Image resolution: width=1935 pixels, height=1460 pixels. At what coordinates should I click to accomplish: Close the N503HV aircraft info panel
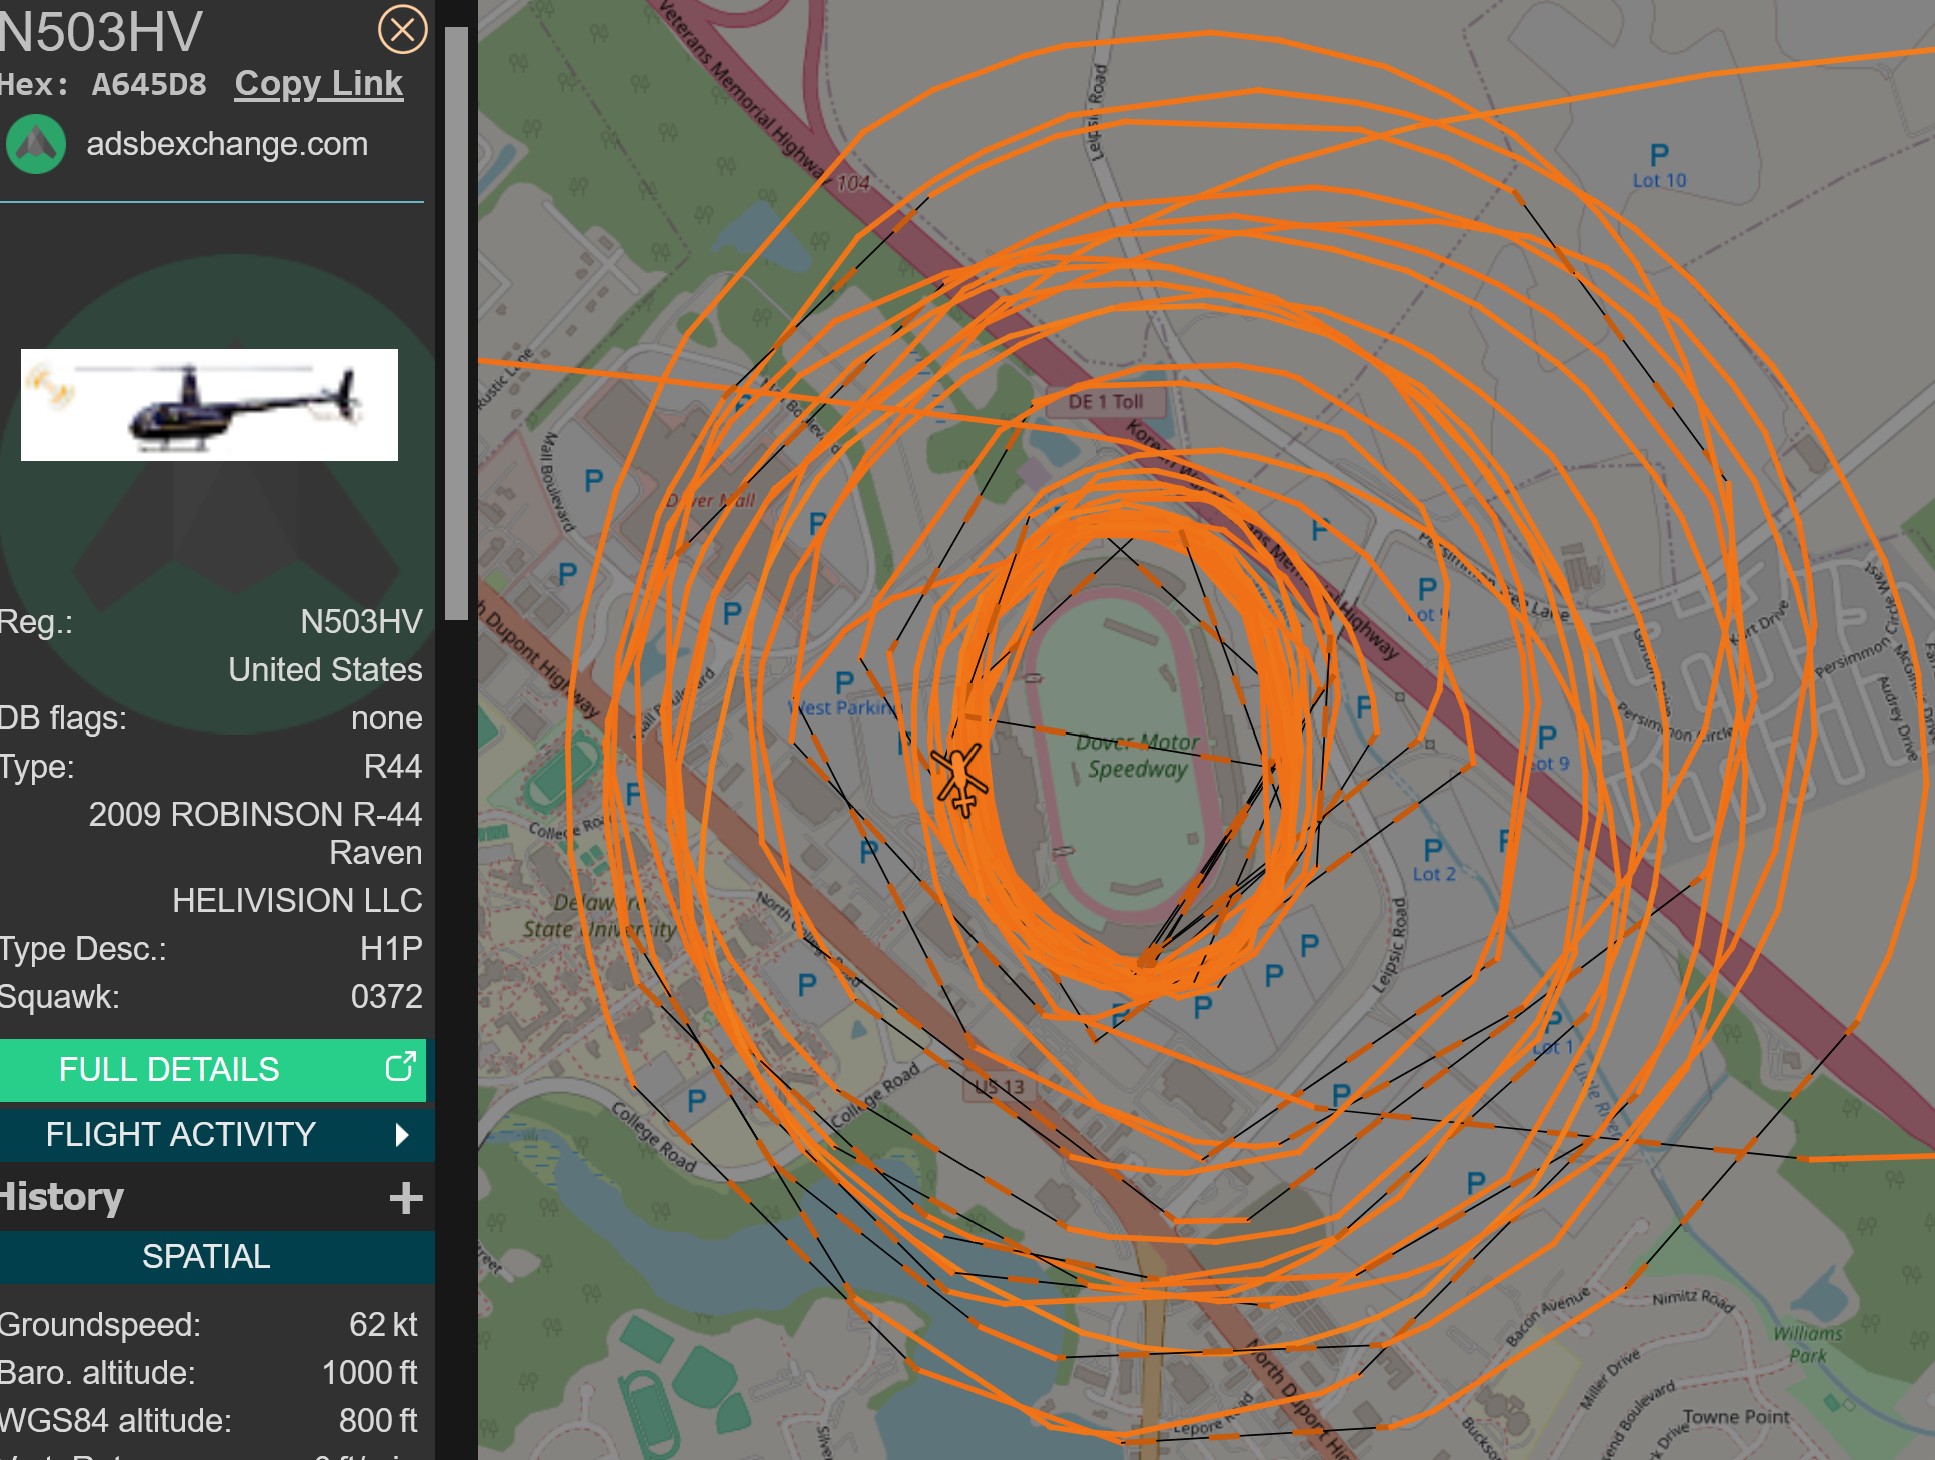(402, 29)
